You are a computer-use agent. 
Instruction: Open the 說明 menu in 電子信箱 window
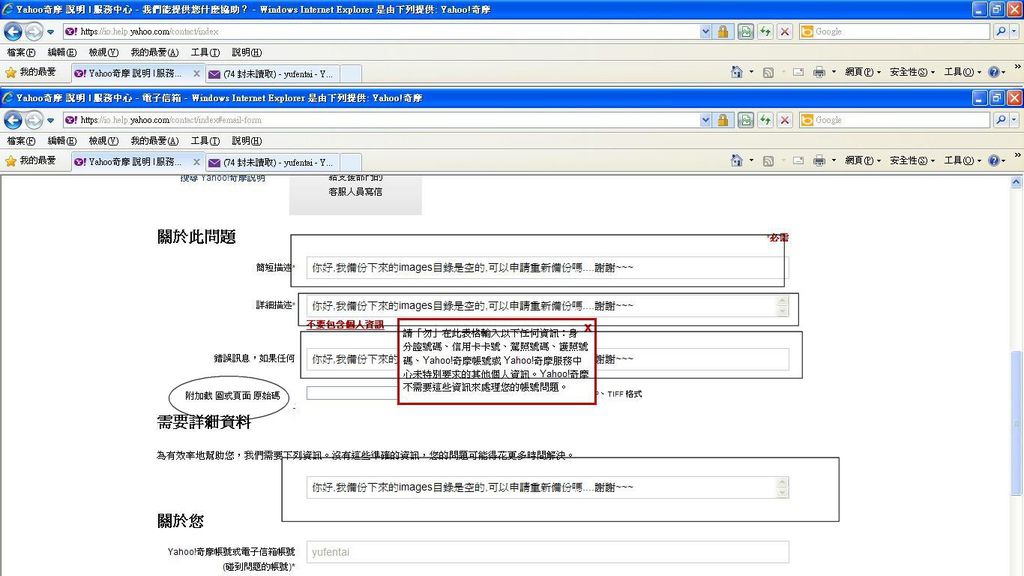247,141
